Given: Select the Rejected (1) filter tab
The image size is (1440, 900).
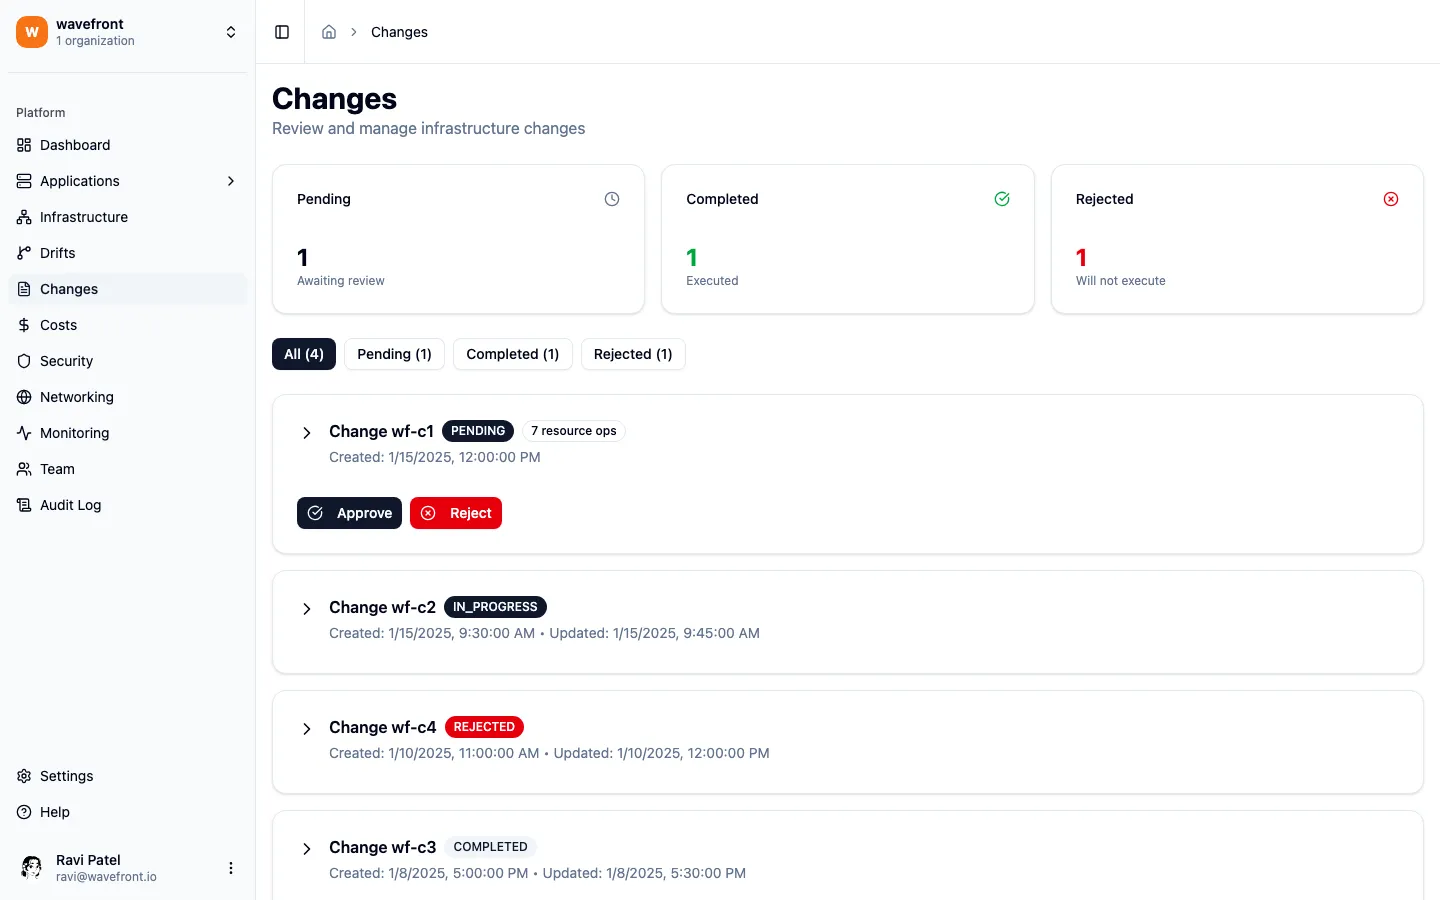Looking at the screenshot, I should [x=633, y=354].
